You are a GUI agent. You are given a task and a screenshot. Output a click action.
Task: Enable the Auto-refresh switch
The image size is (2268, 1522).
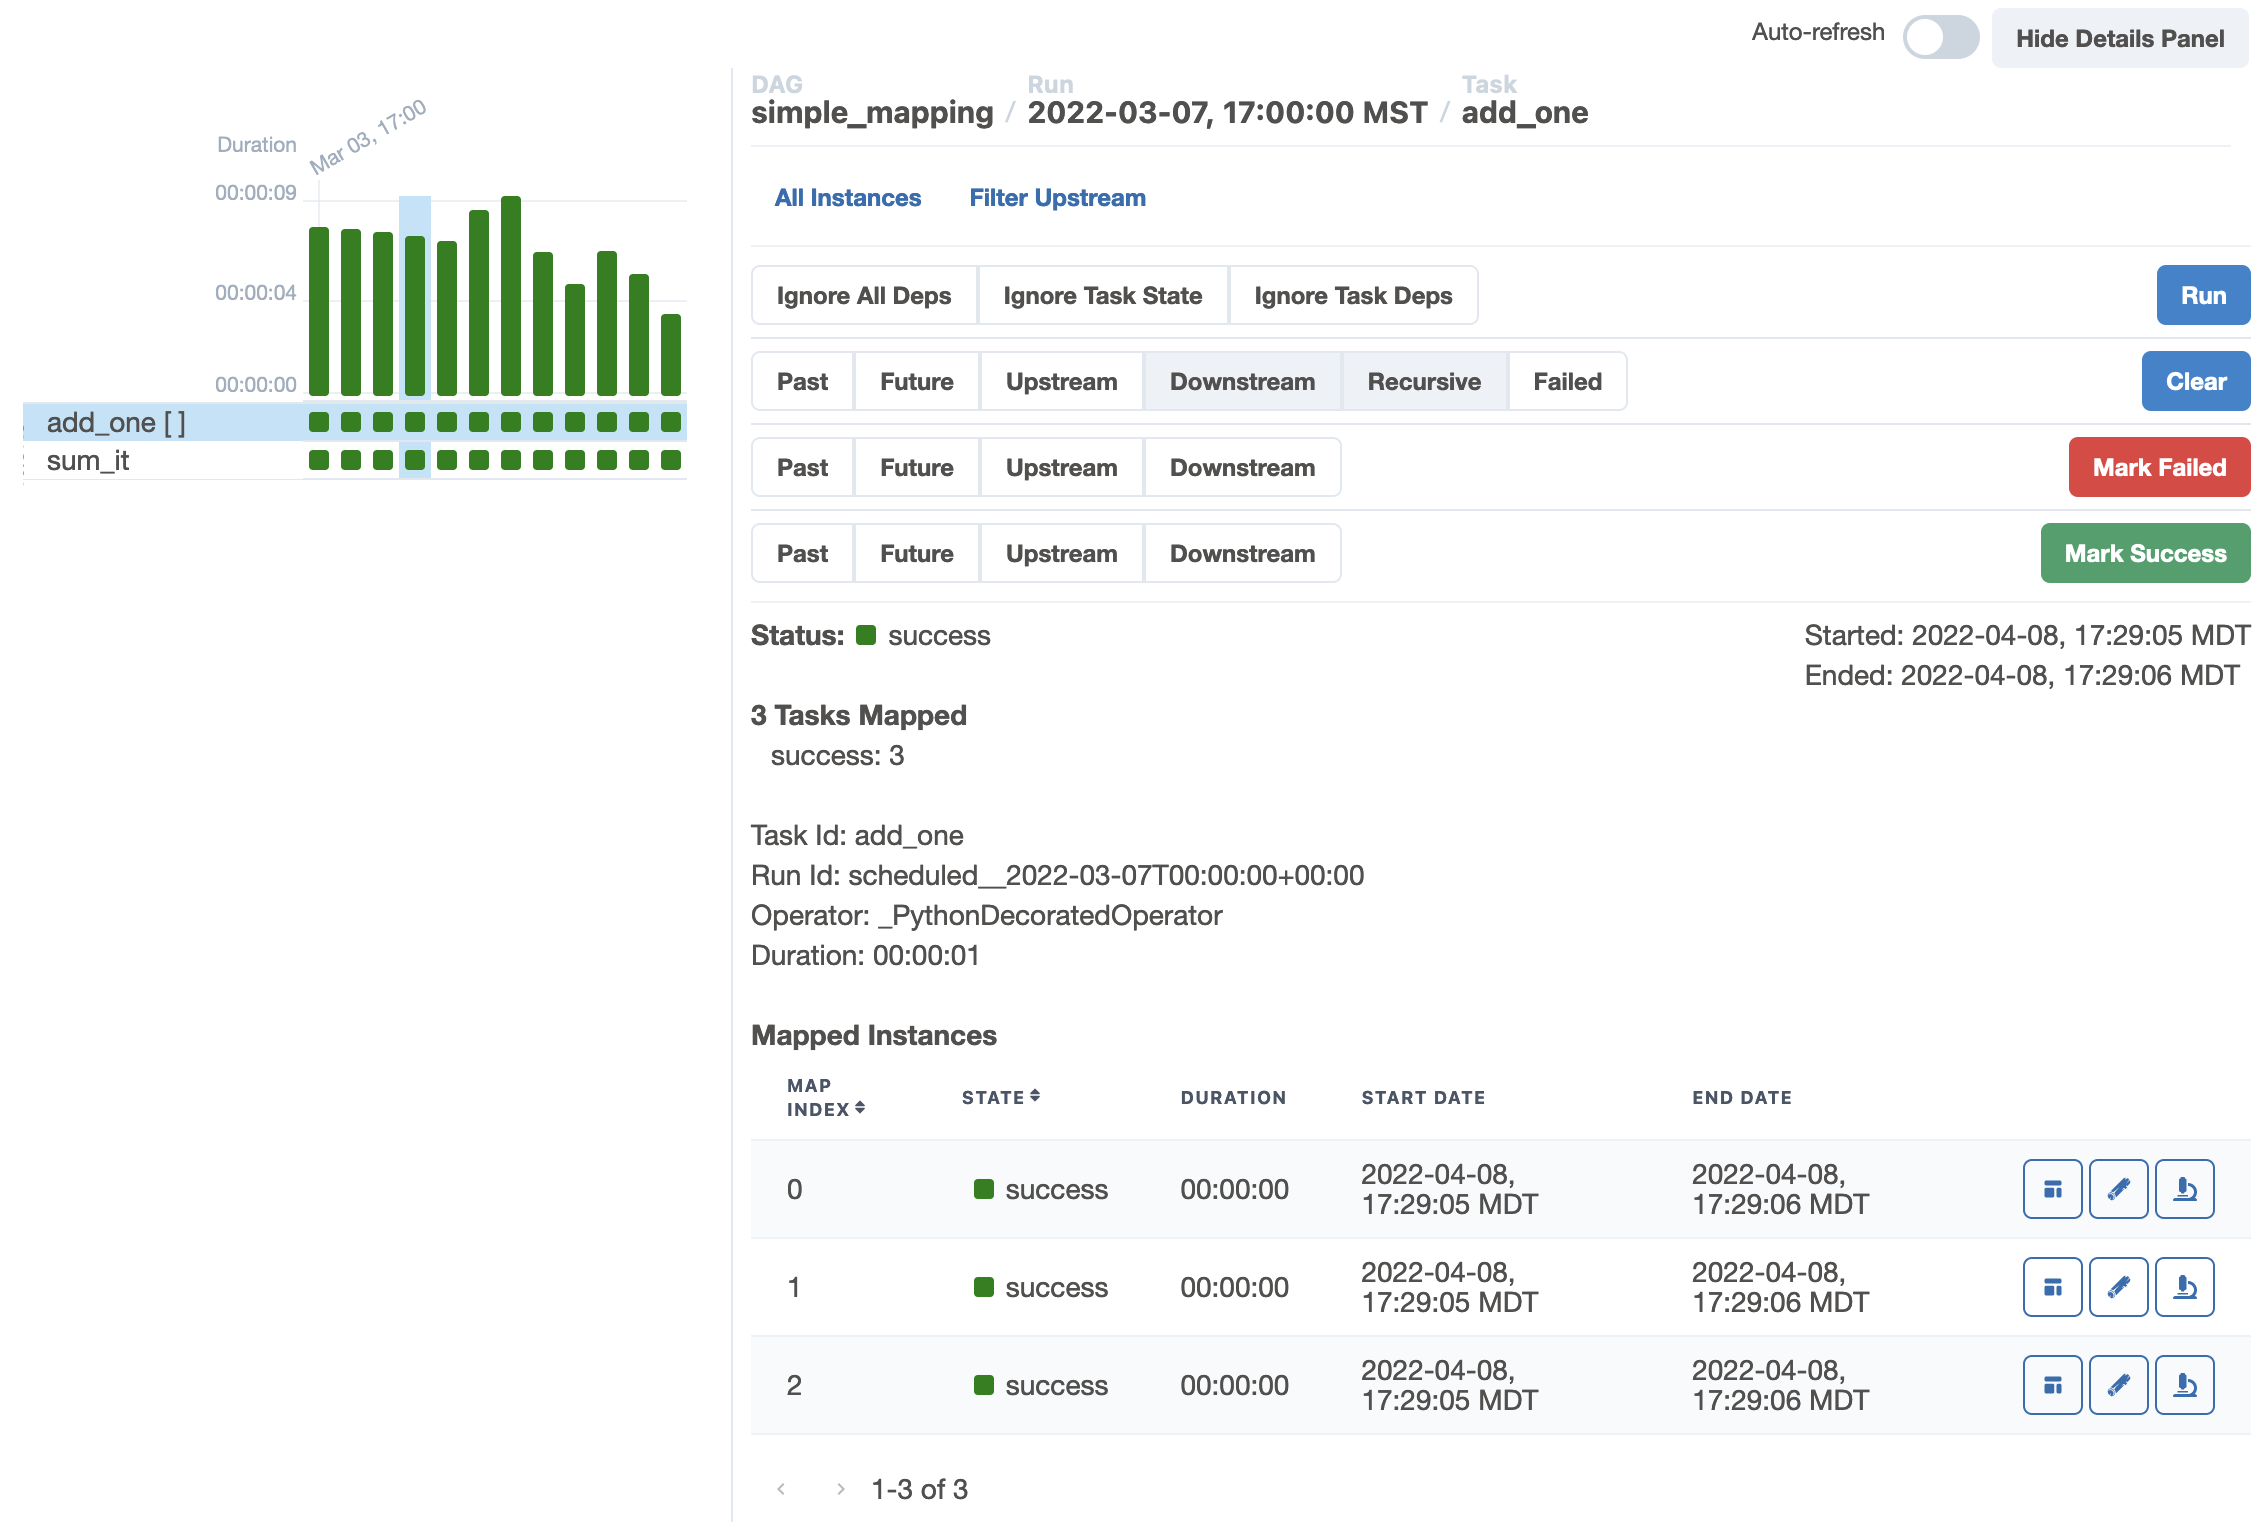click(x=1940, y=38)
